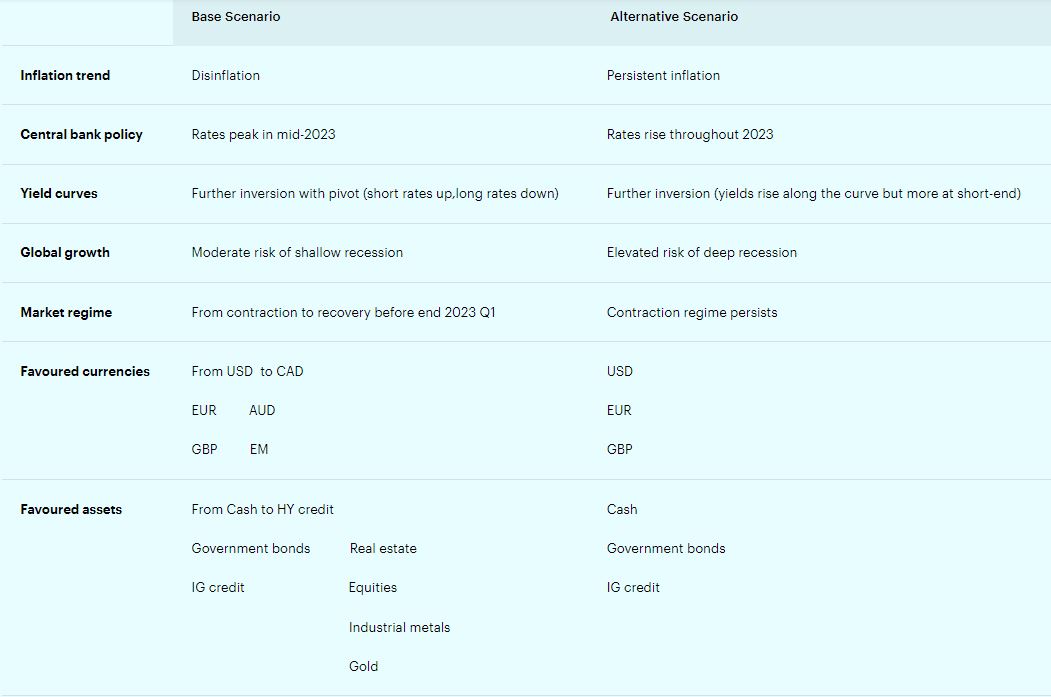
Task: Click the Global growth row label
Action: 65,252
